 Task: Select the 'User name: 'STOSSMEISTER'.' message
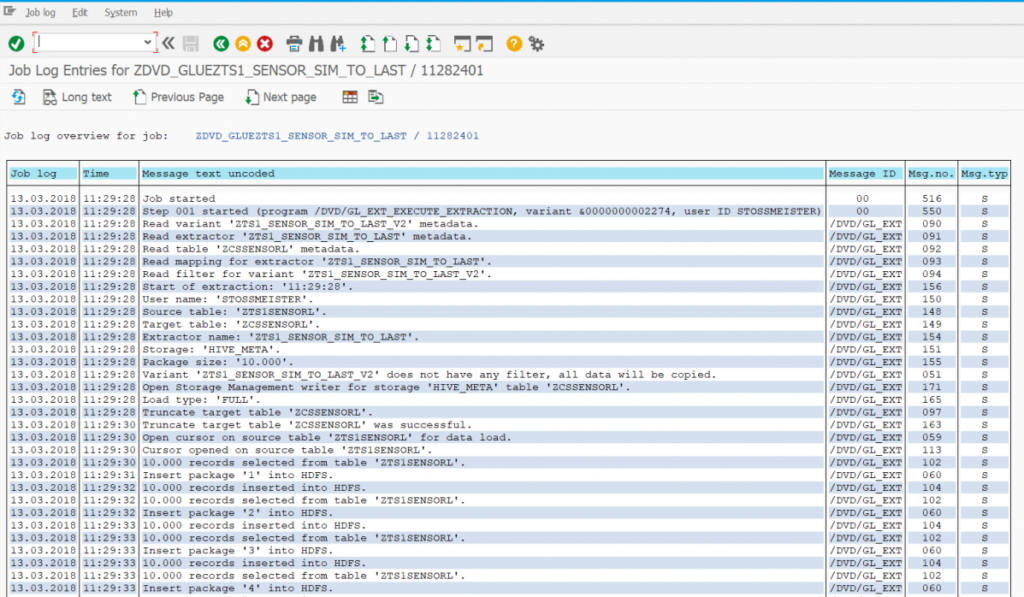228,299
